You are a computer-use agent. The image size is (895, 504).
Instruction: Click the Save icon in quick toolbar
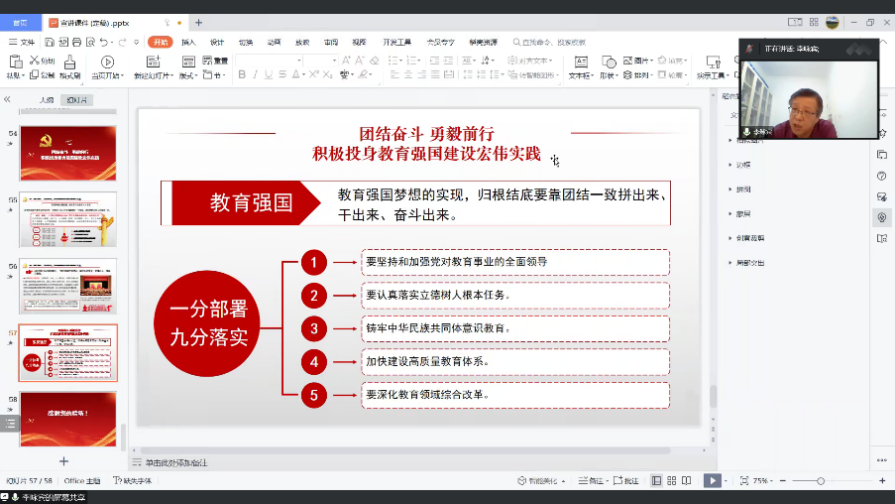(x=48, y=42)
